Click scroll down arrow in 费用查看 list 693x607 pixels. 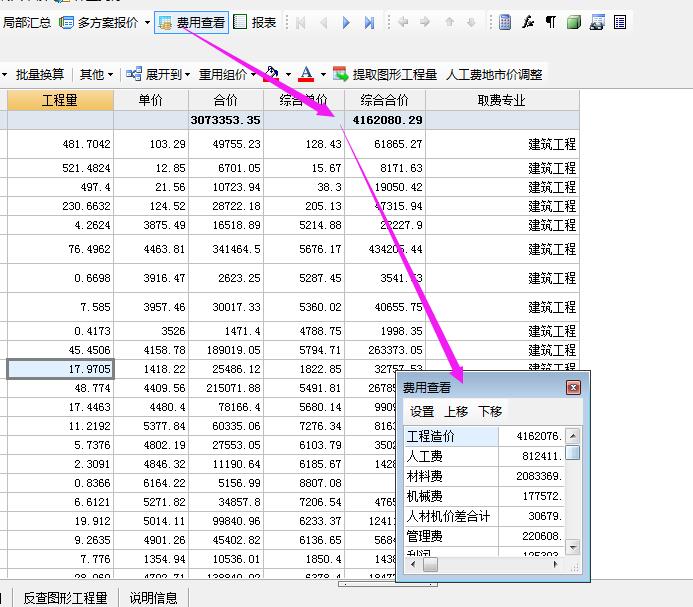click(x=573, y=547)
